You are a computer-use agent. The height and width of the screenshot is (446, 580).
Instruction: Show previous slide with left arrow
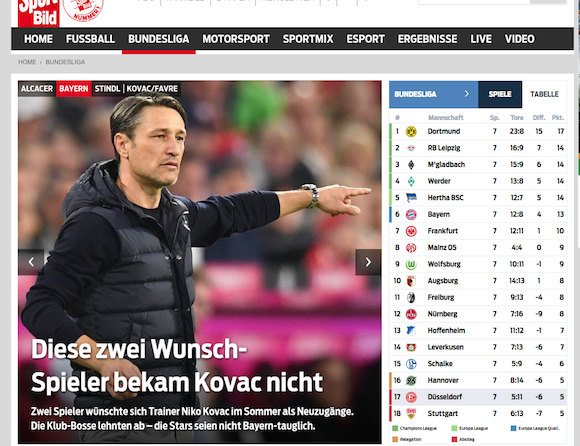click(31, 262)
